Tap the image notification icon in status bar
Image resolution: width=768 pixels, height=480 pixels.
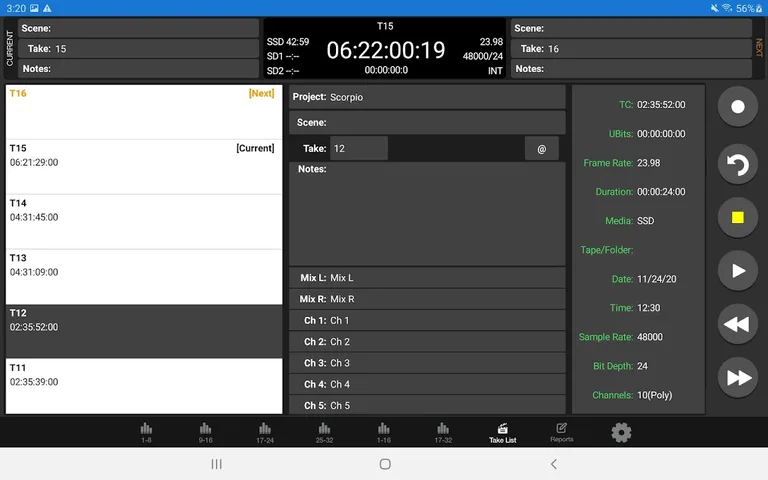click(34, 8)
